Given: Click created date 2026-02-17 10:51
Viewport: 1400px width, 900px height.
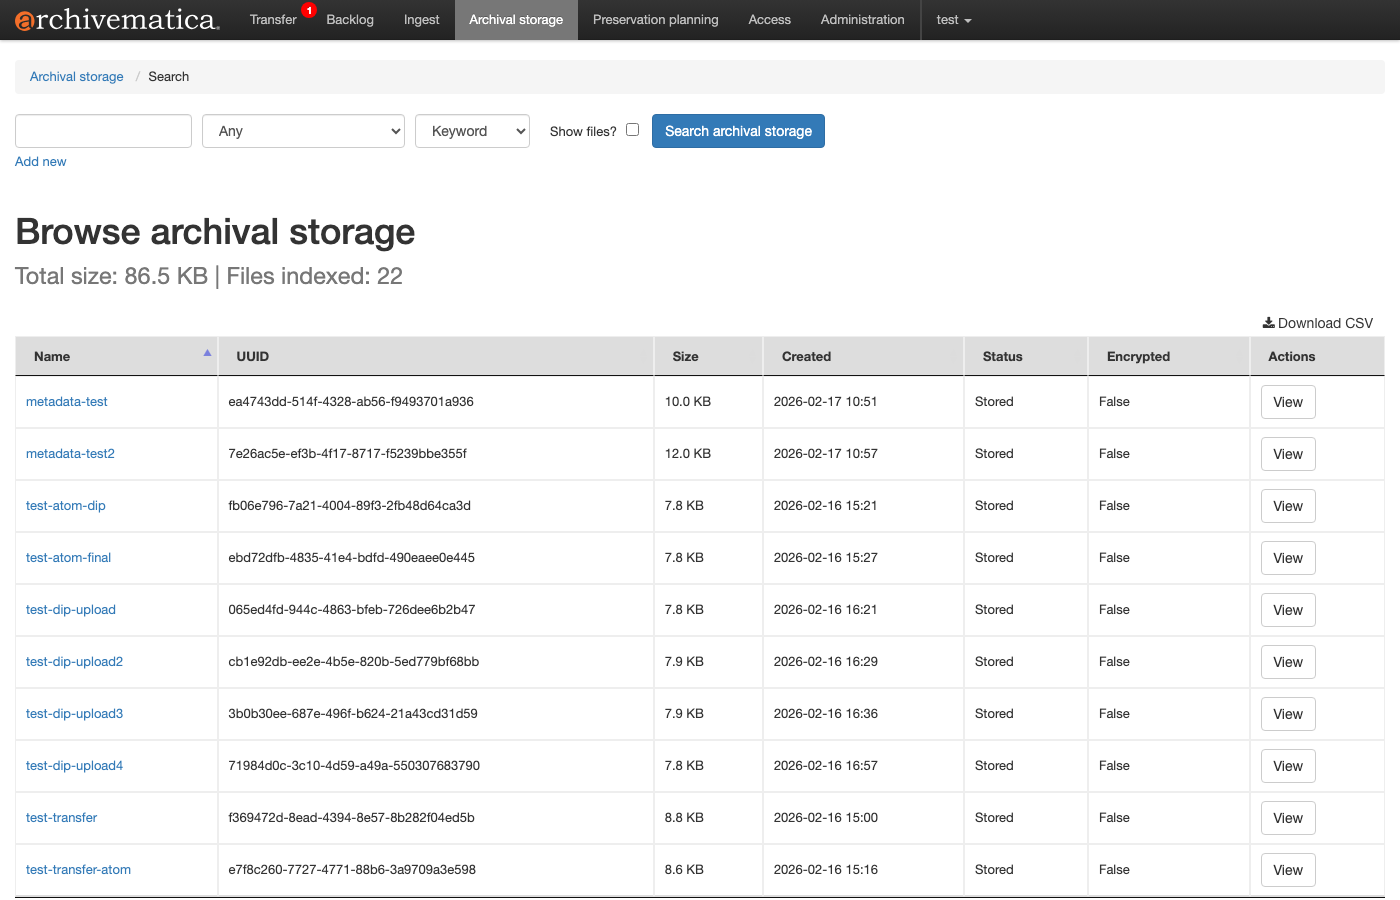Looking at the screenshot, I should pos(825,402).
